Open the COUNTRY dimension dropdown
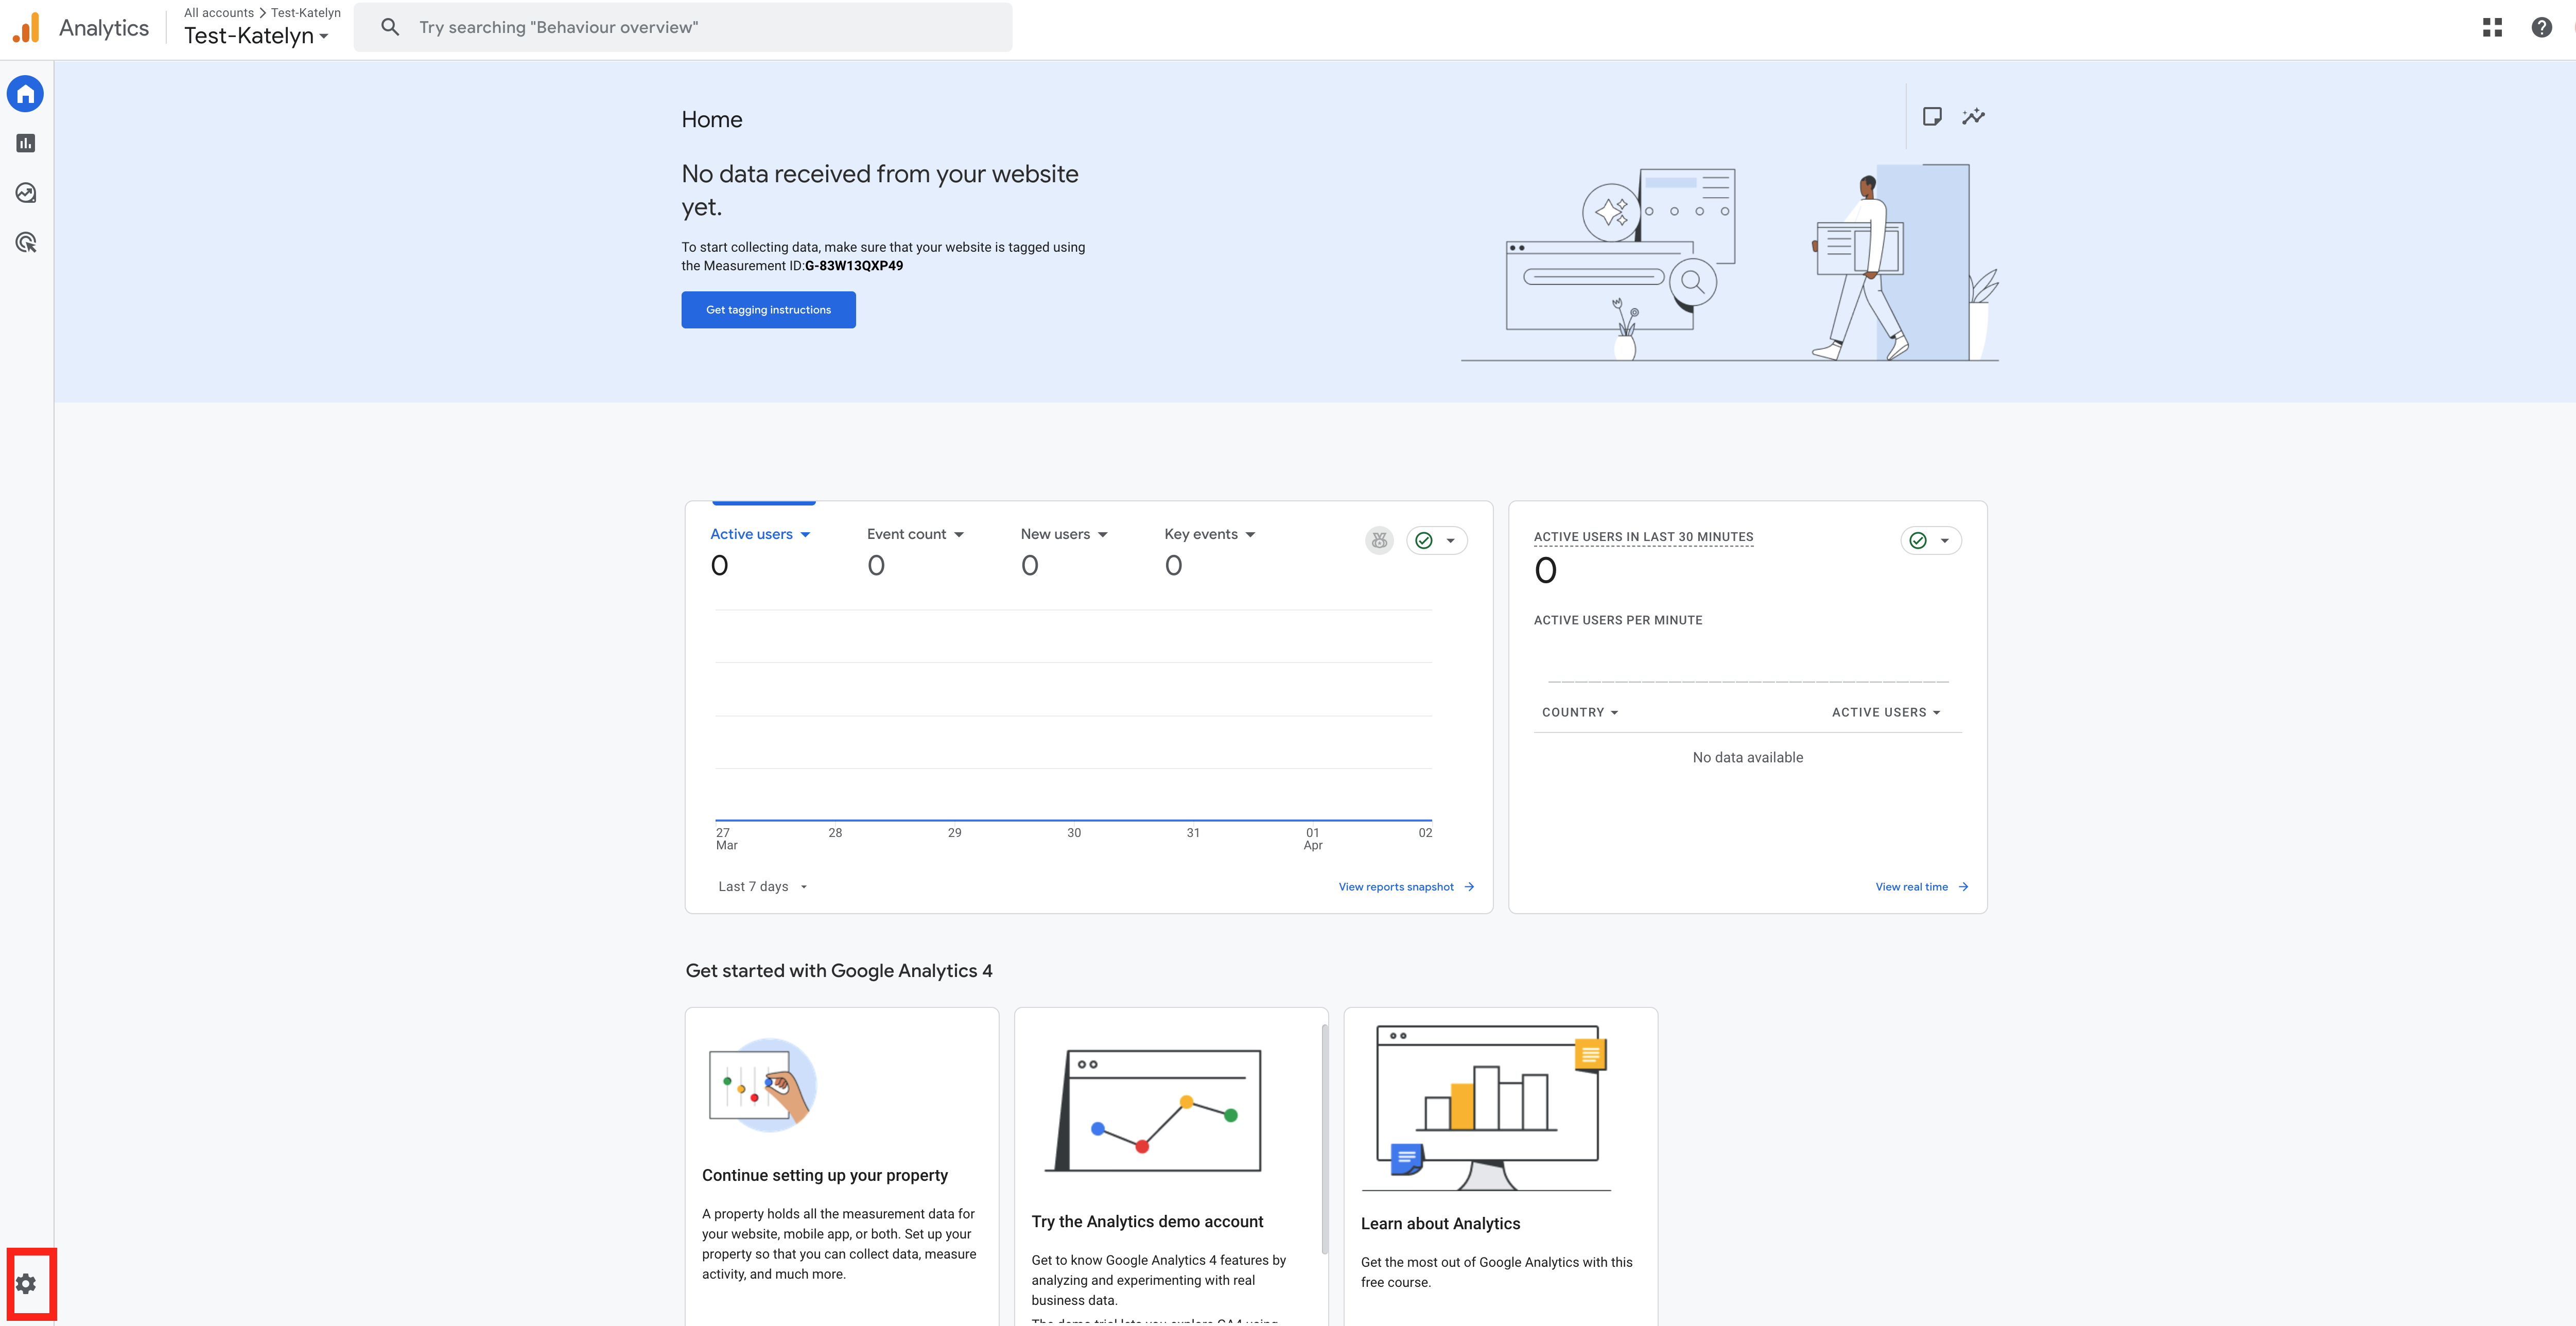 click(x=1580, y=713)
